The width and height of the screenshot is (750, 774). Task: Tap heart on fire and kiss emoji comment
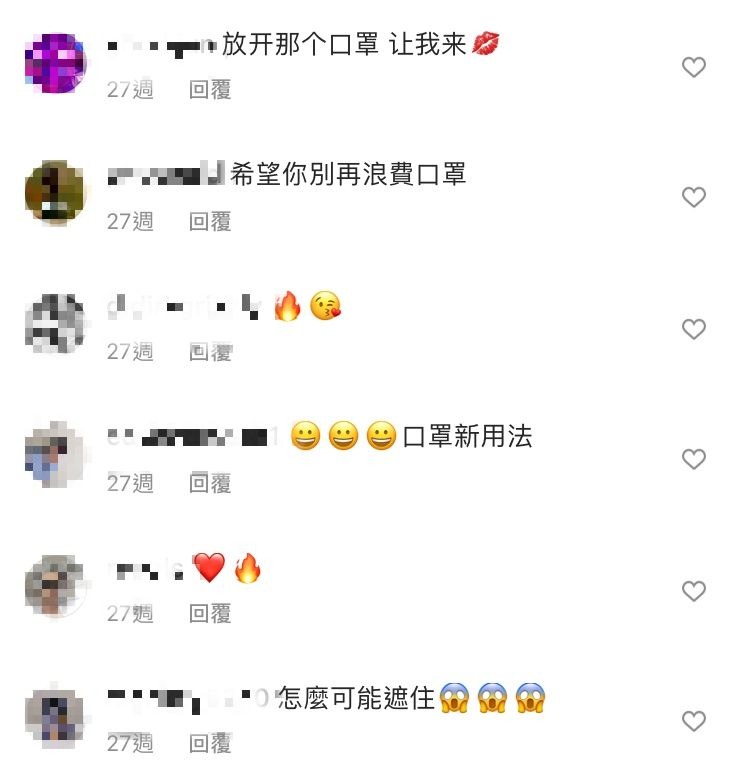(x=693, y=329)
